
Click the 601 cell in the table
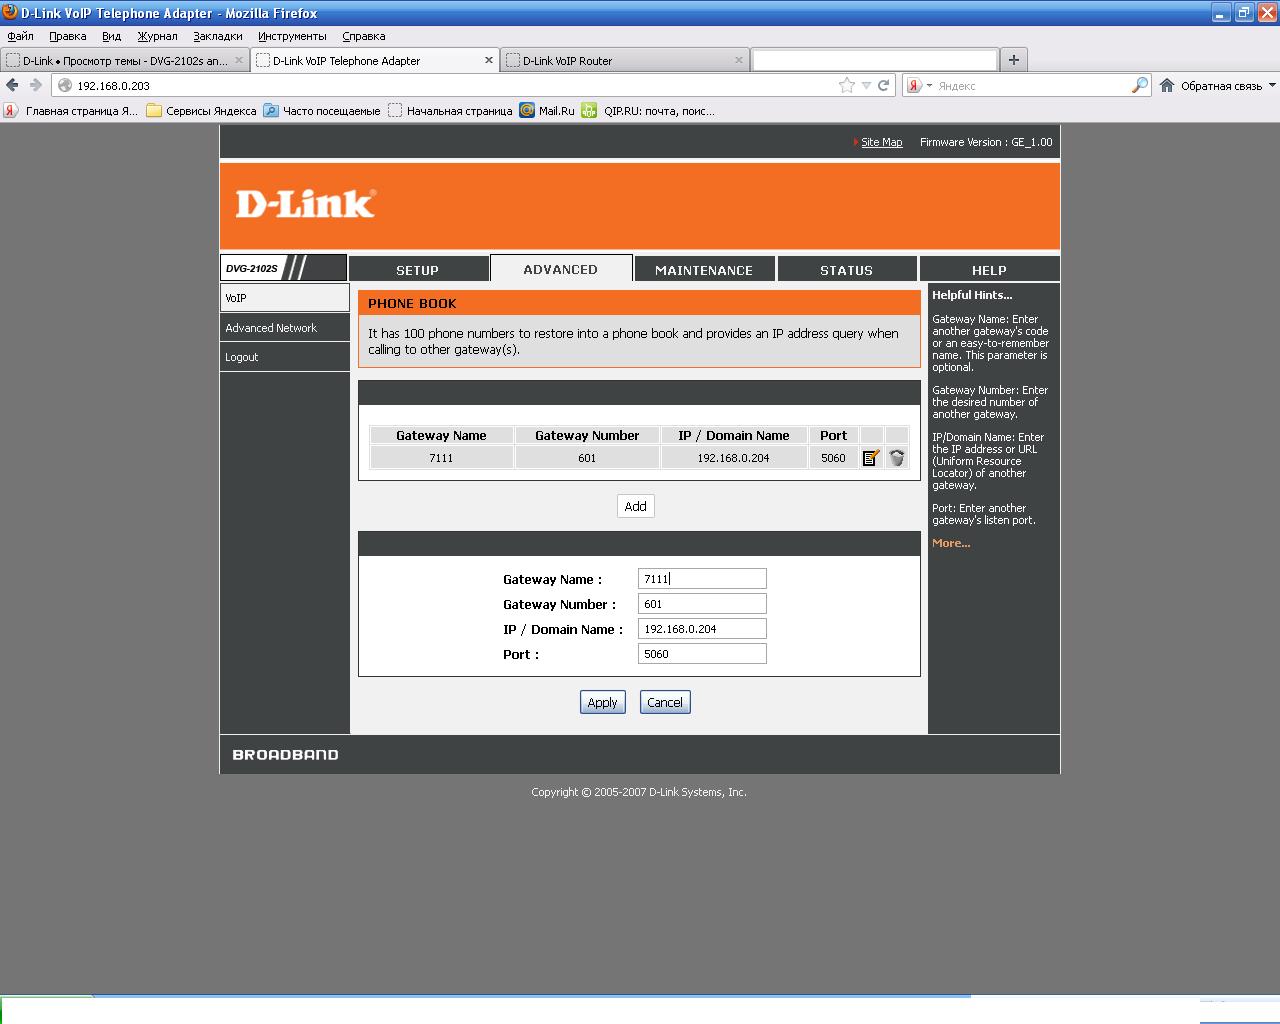587,458
